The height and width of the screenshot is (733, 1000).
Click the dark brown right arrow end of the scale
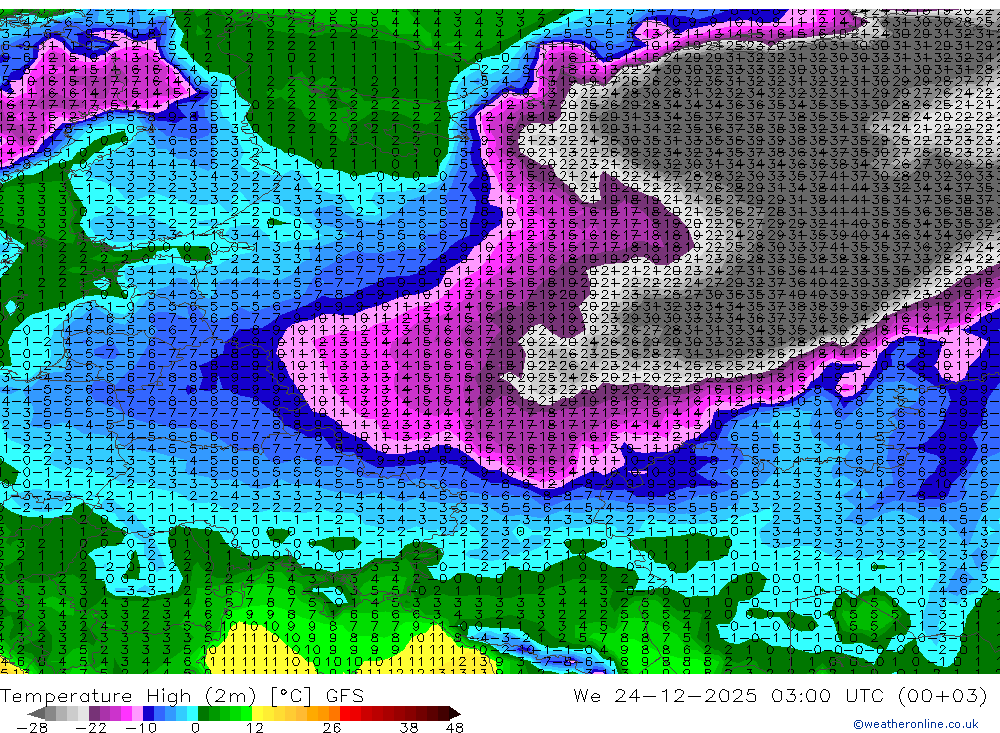455,713
